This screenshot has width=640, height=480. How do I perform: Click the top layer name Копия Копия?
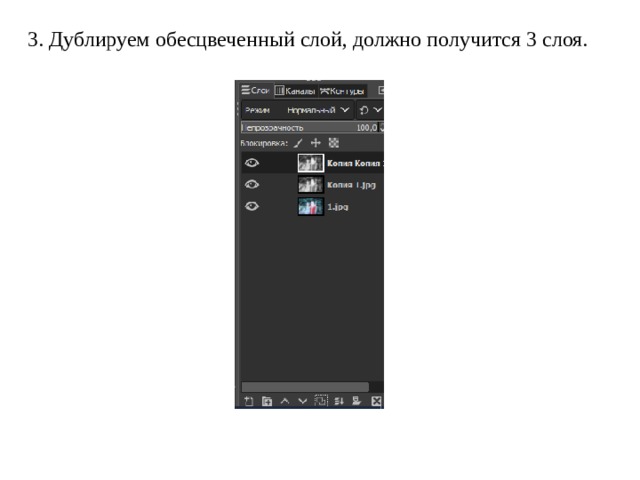(355, 163)
